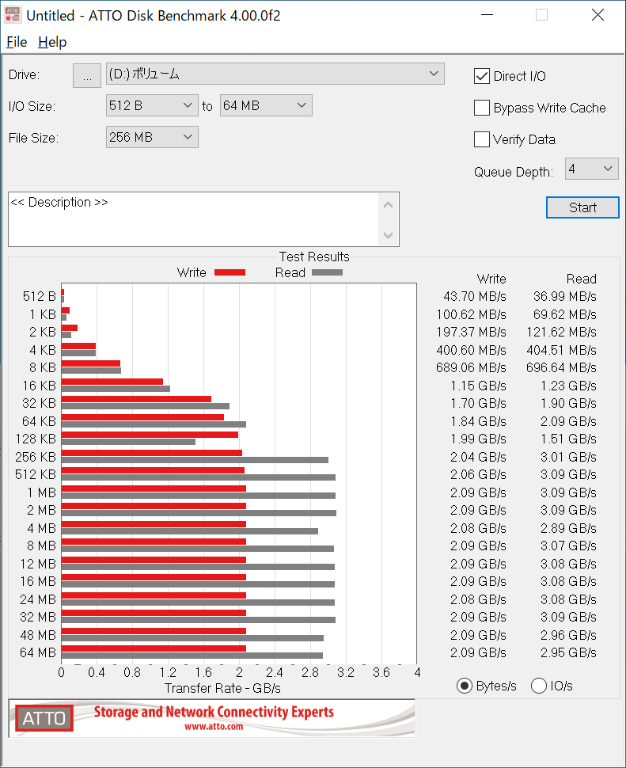This screenshot has height=768, width=626.
Task: Click the Transfer Rate - GB/s axis label
Action: click(x=222, y=689)
